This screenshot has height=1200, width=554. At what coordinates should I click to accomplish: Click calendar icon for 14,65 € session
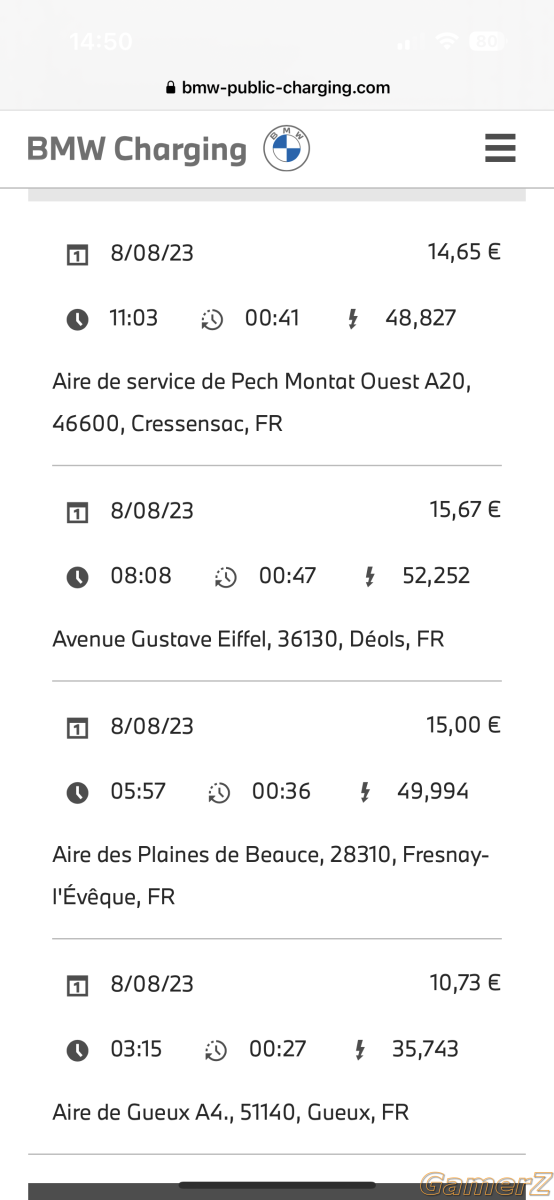point(77,254)
